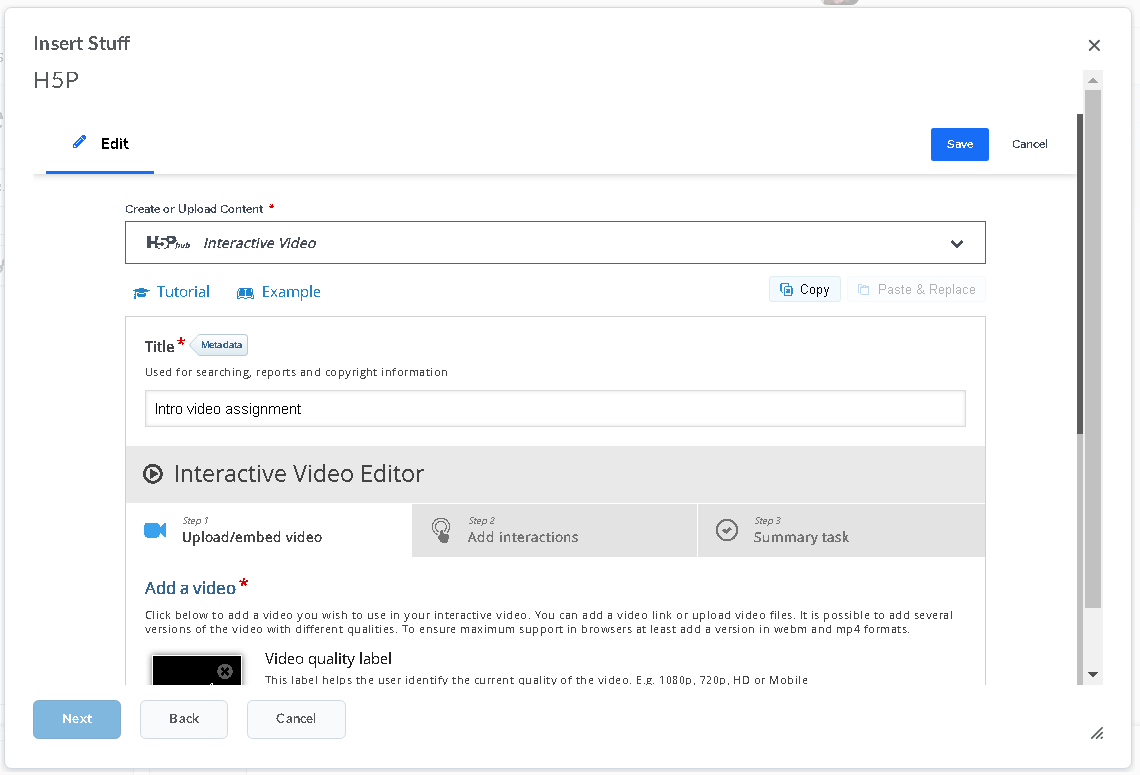The width and height of the screenshot is (1140, 775).
Task: Click the Video quality label text
Action: pos(328,659)
